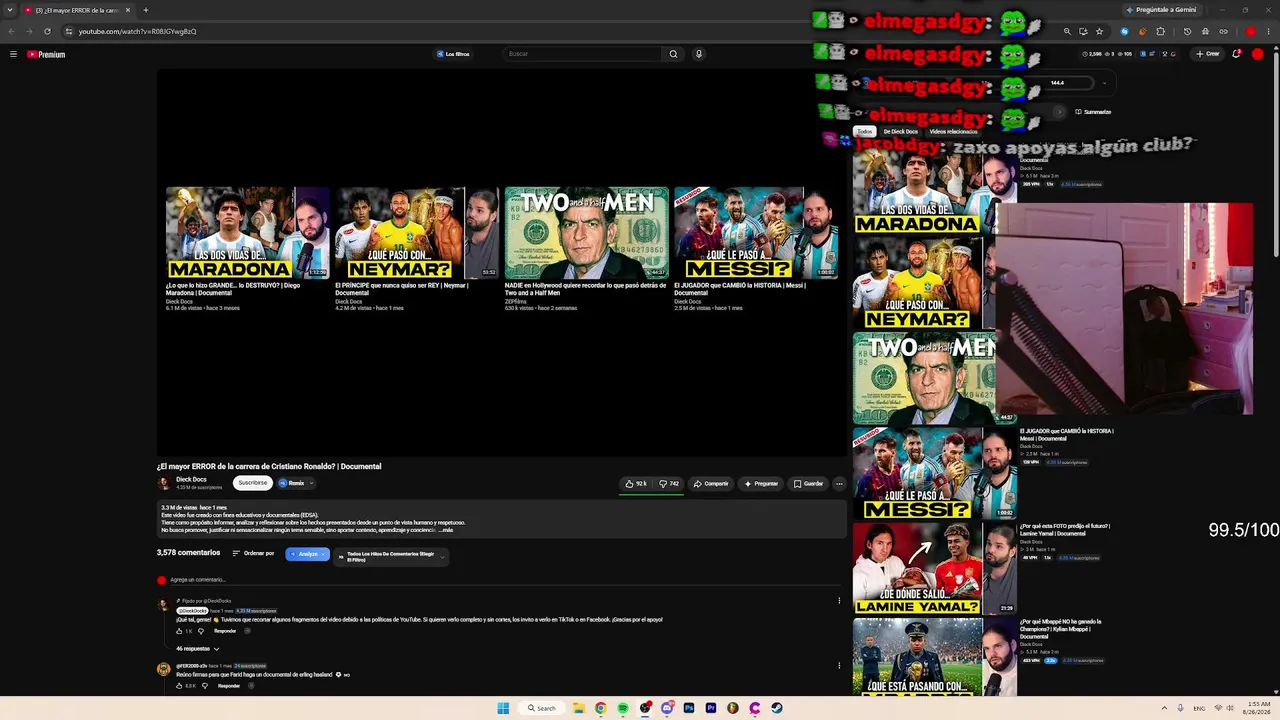Click the Mbappé sidebar video title
Screen dimensions: 1280x720
tap(1061, 629)
